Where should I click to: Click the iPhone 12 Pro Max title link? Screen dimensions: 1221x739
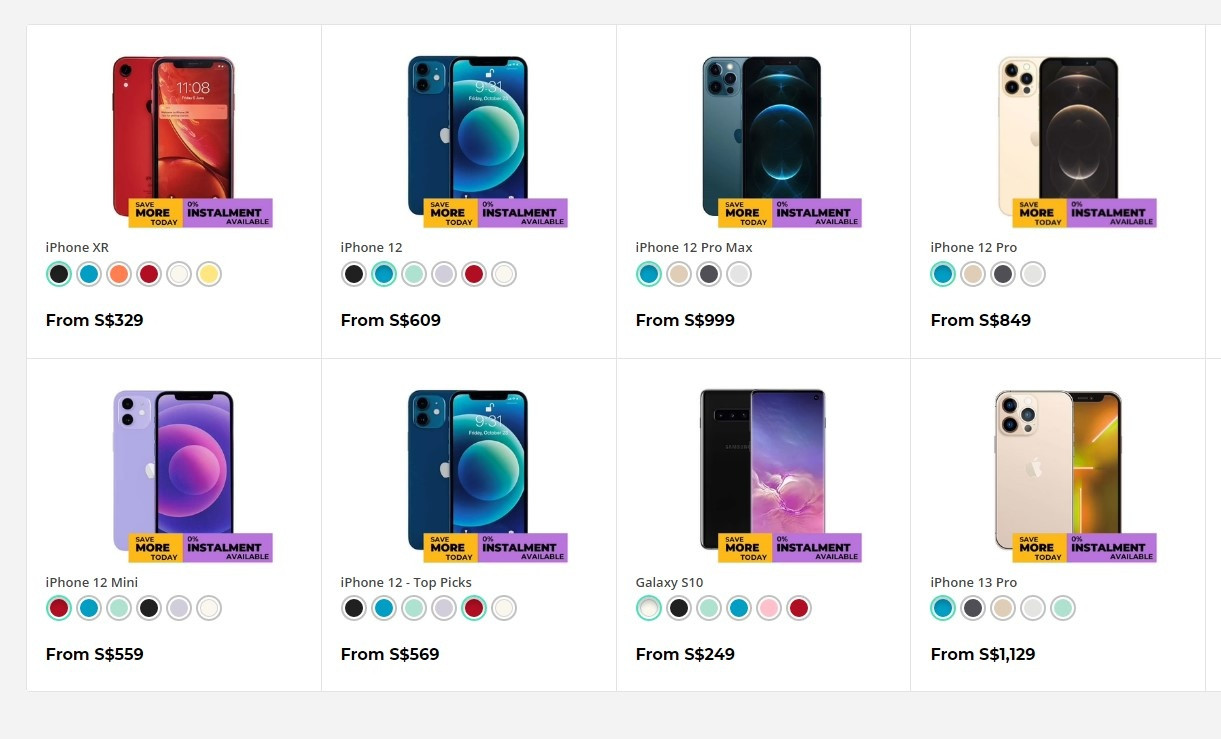click(x=694, y=247)
